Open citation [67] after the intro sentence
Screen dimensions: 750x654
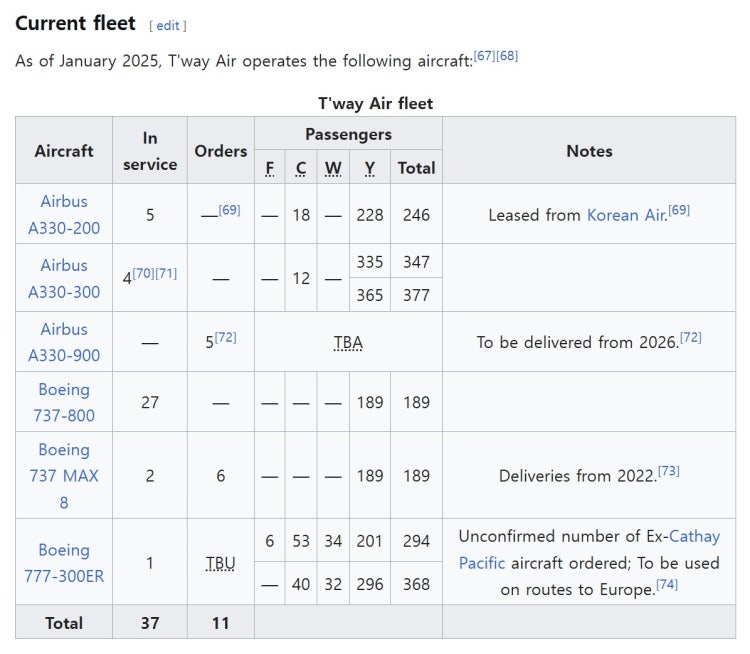484,56
